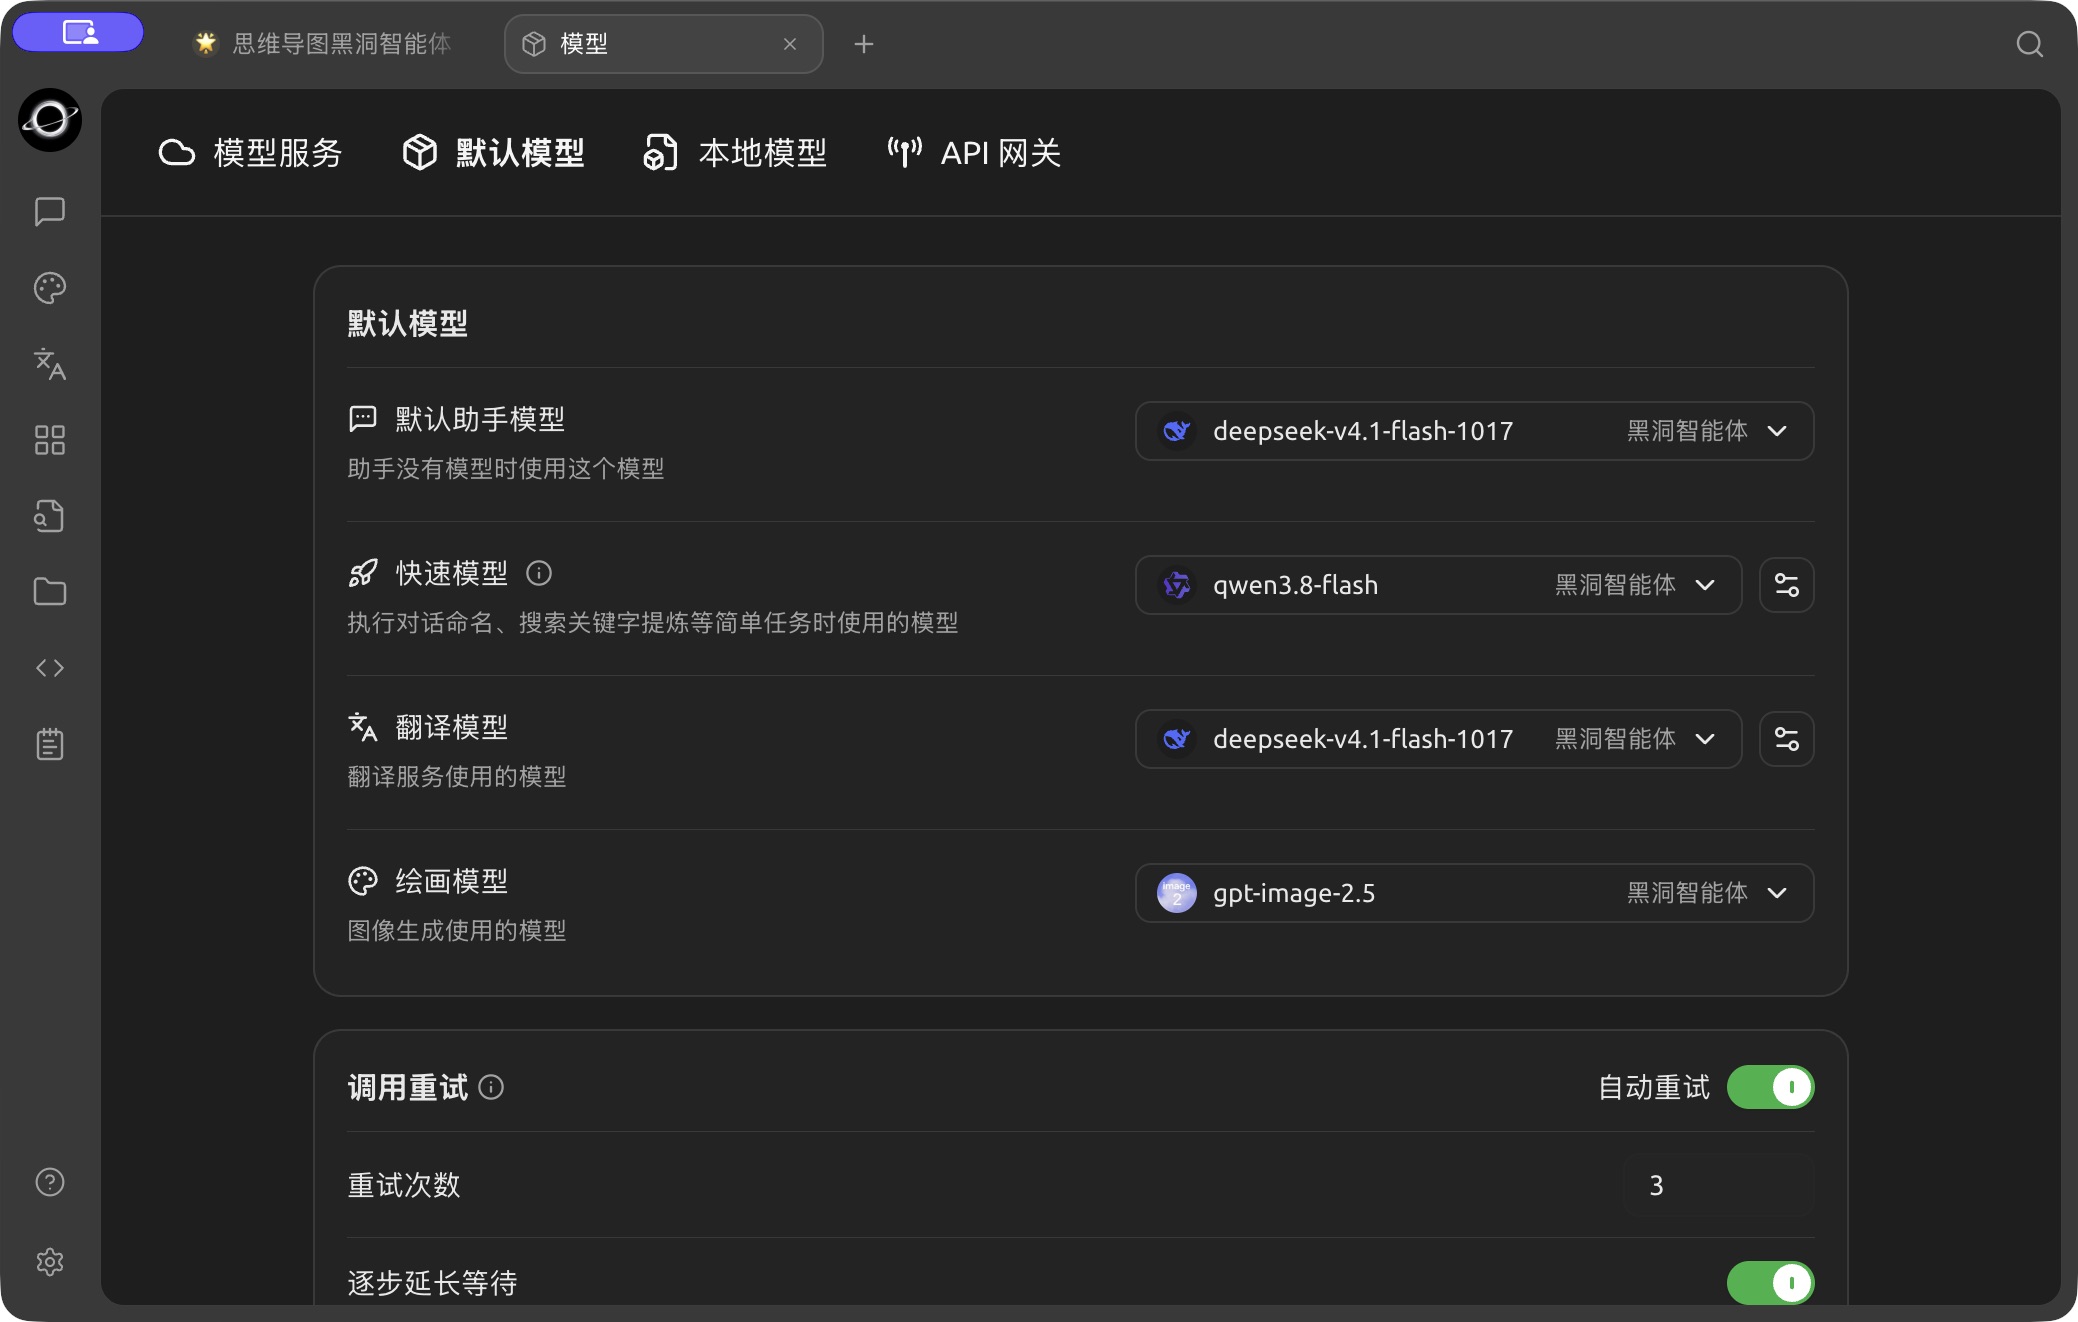Click the 默认模型 section heading

pos(408,324)
